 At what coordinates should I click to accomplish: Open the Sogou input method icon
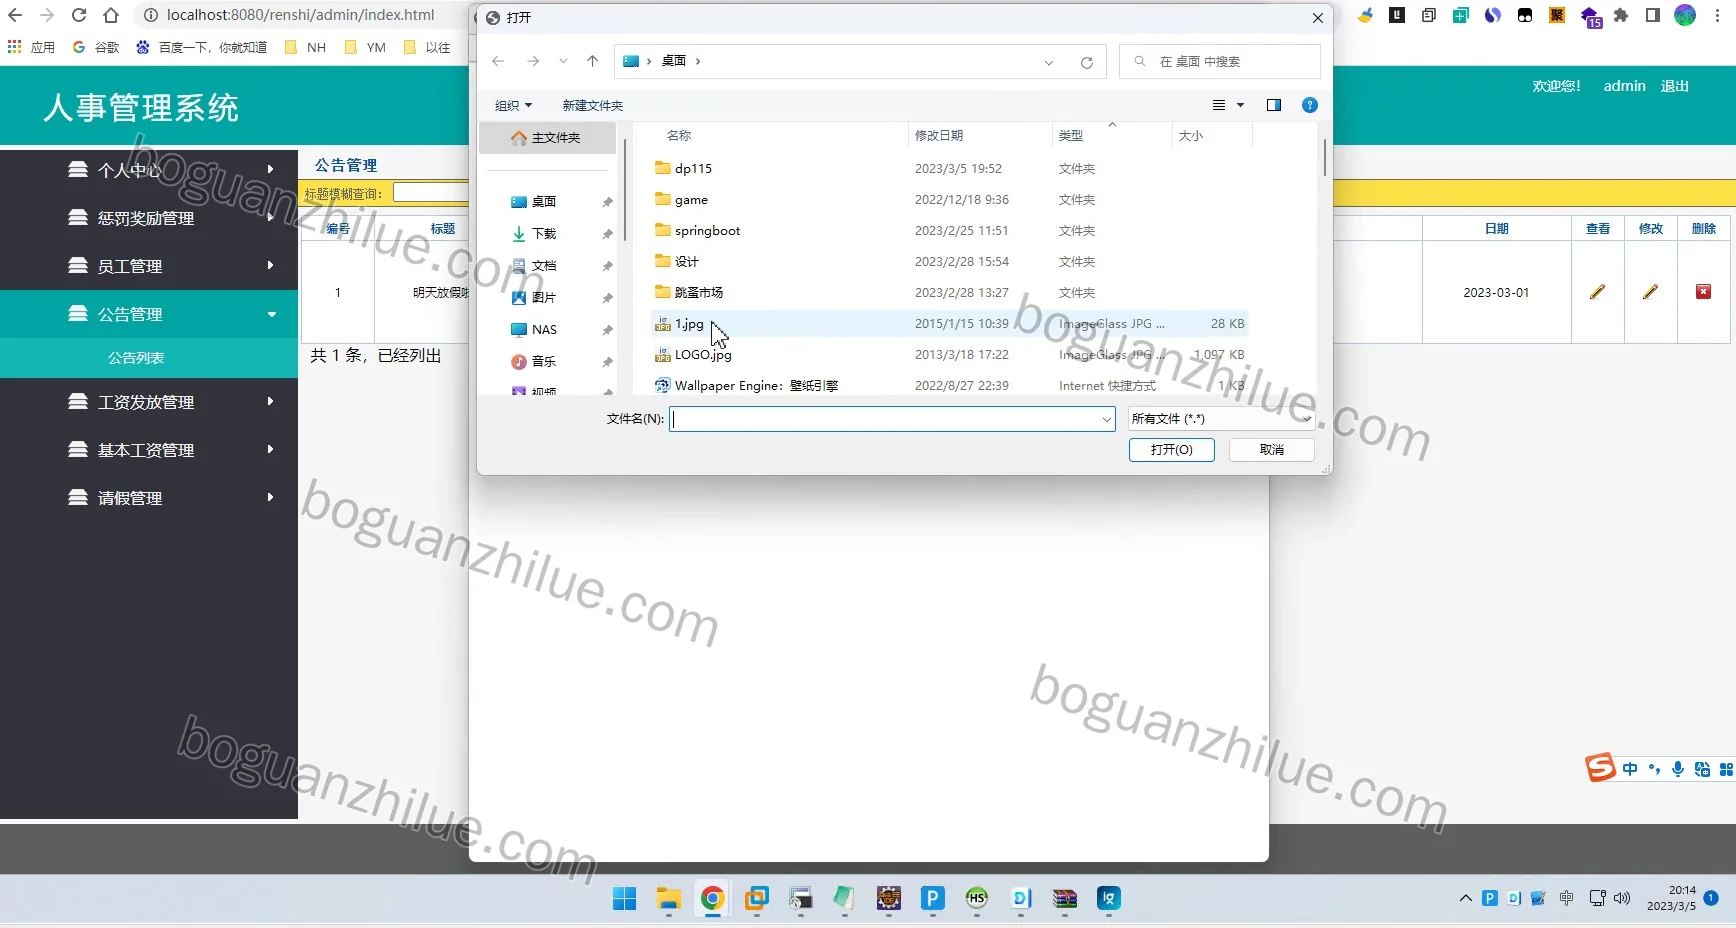pos(1600,768)
